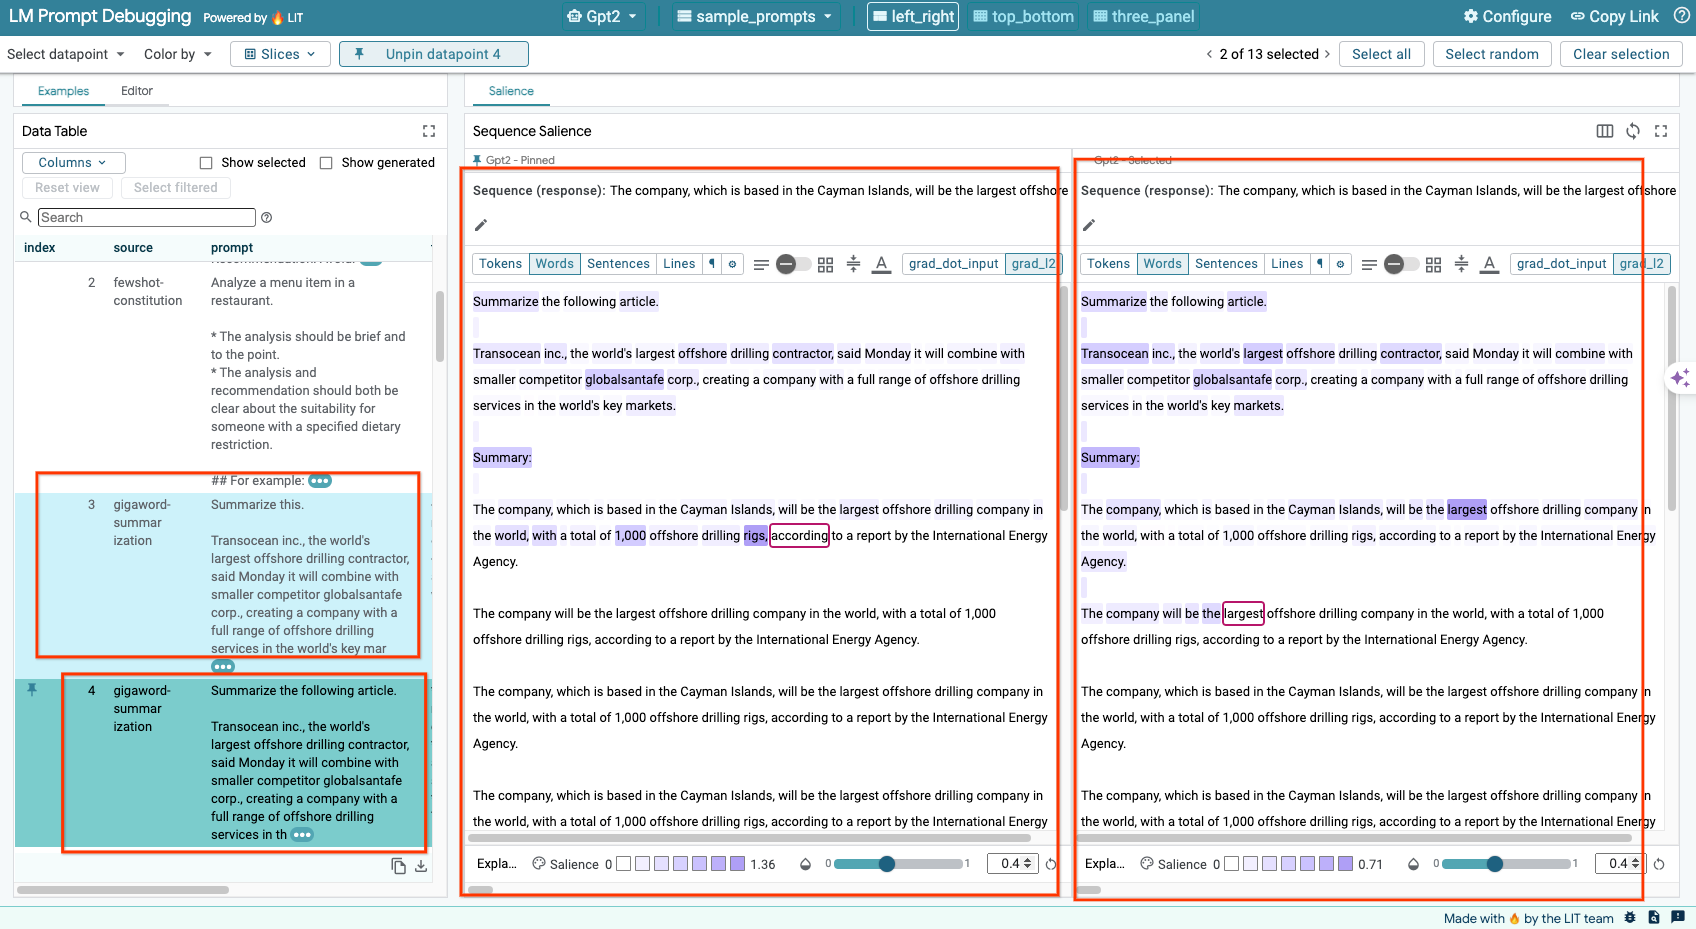Open the Slices dropdown

click(280, 54)
